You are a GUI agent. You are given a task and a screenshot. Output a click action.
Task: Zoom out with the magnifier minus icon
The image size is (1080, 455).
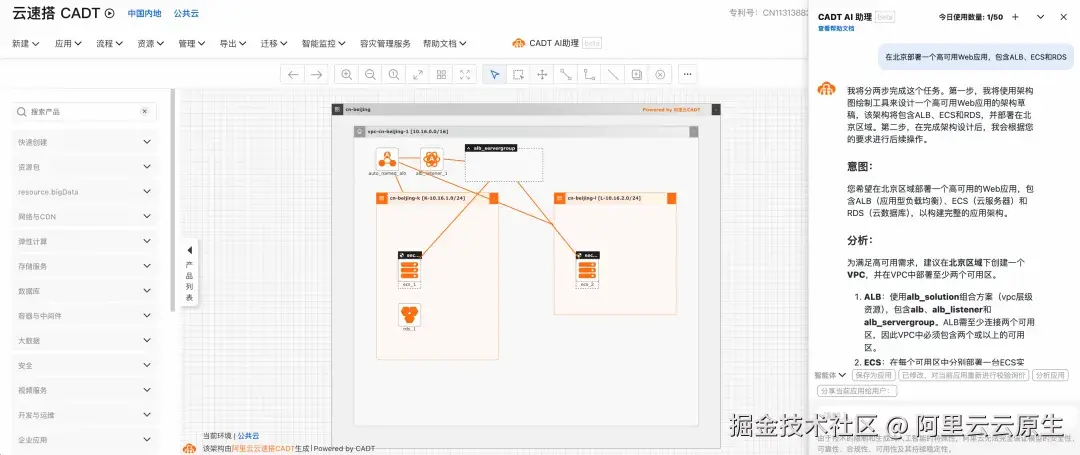[x=370, y=74]
